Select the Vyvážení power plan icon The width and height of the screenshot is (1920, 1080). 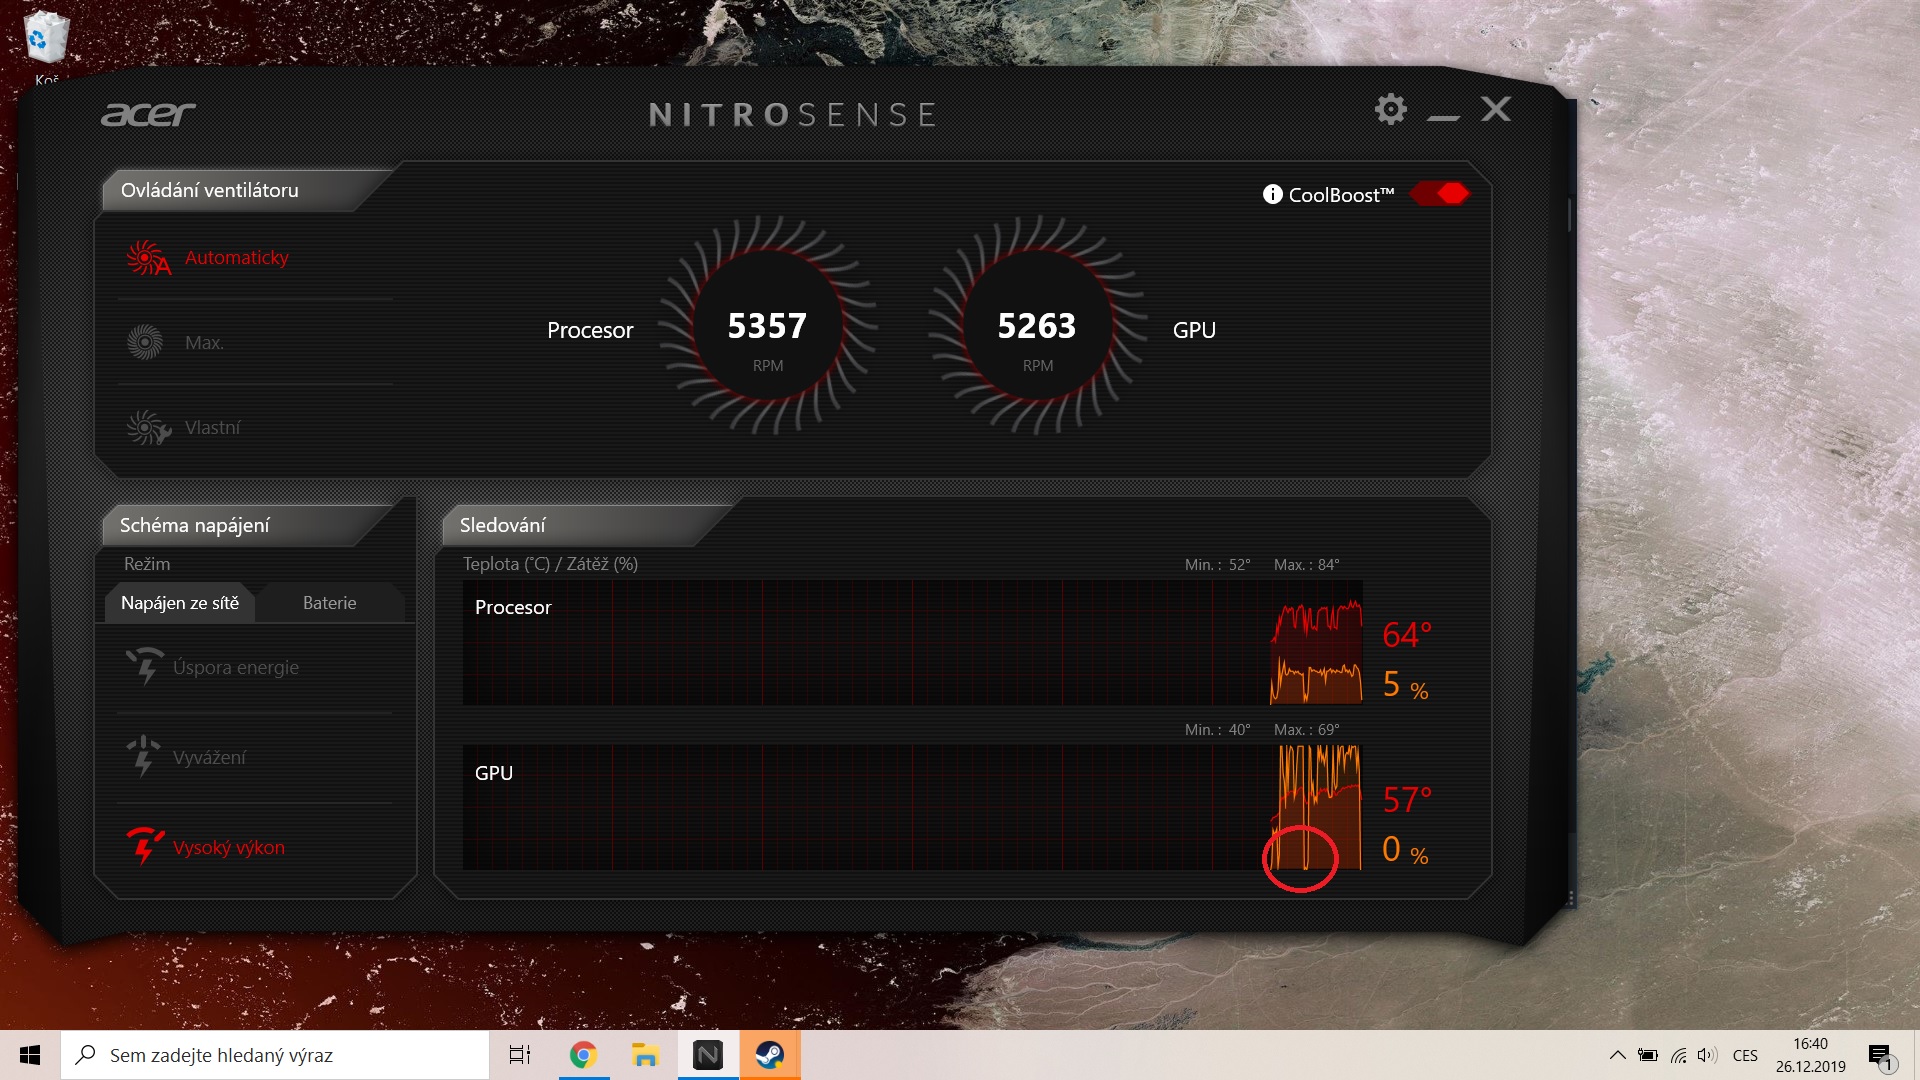tap(143, 756)
